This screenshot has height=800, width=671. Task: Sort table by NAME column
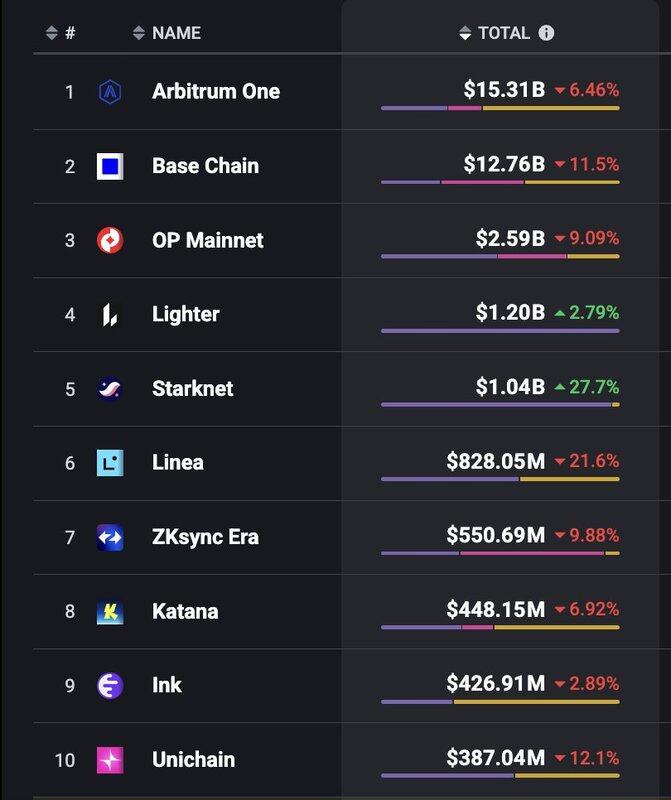coord(167,33)
